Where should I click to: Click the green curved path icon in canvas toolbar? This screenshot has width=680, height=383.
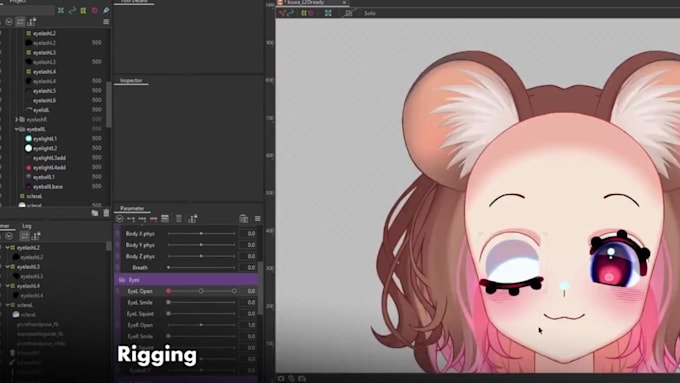coord(291,13)
